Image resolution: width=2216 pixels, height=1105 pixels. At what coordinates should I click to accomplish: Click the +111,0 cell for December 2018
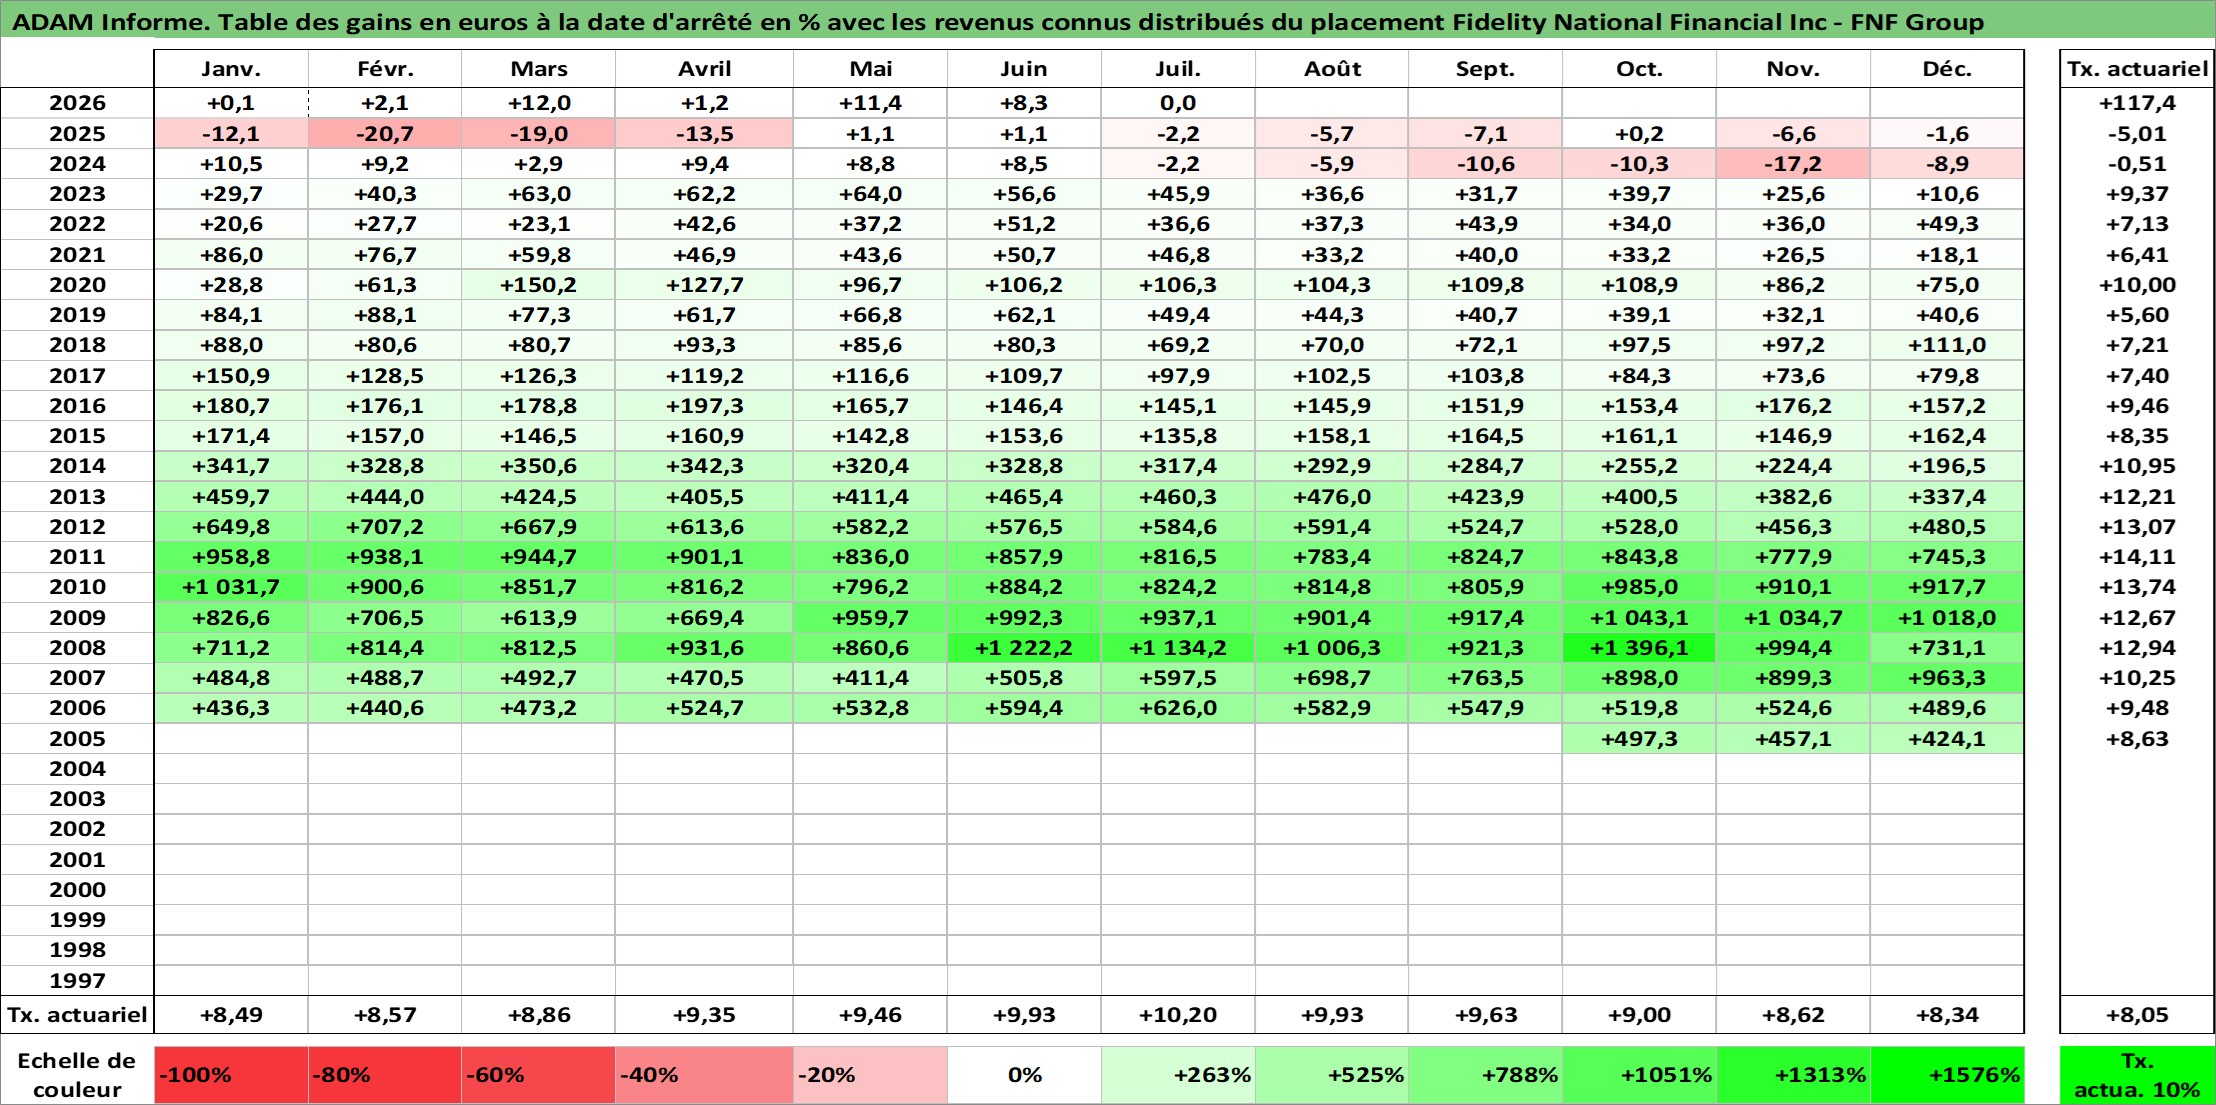tap(1947, 345)
